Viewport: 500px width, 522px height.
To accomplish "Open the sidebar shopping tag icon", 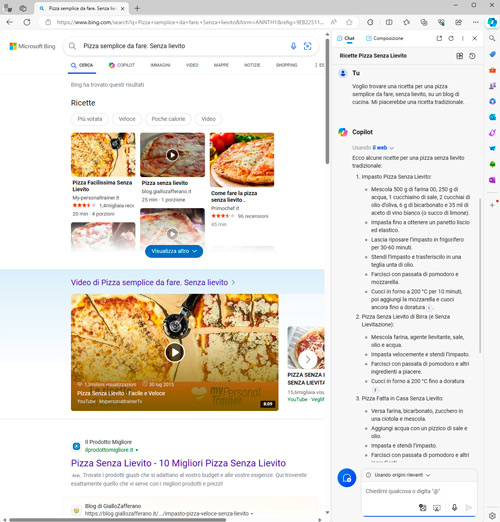I will (492, 54).
